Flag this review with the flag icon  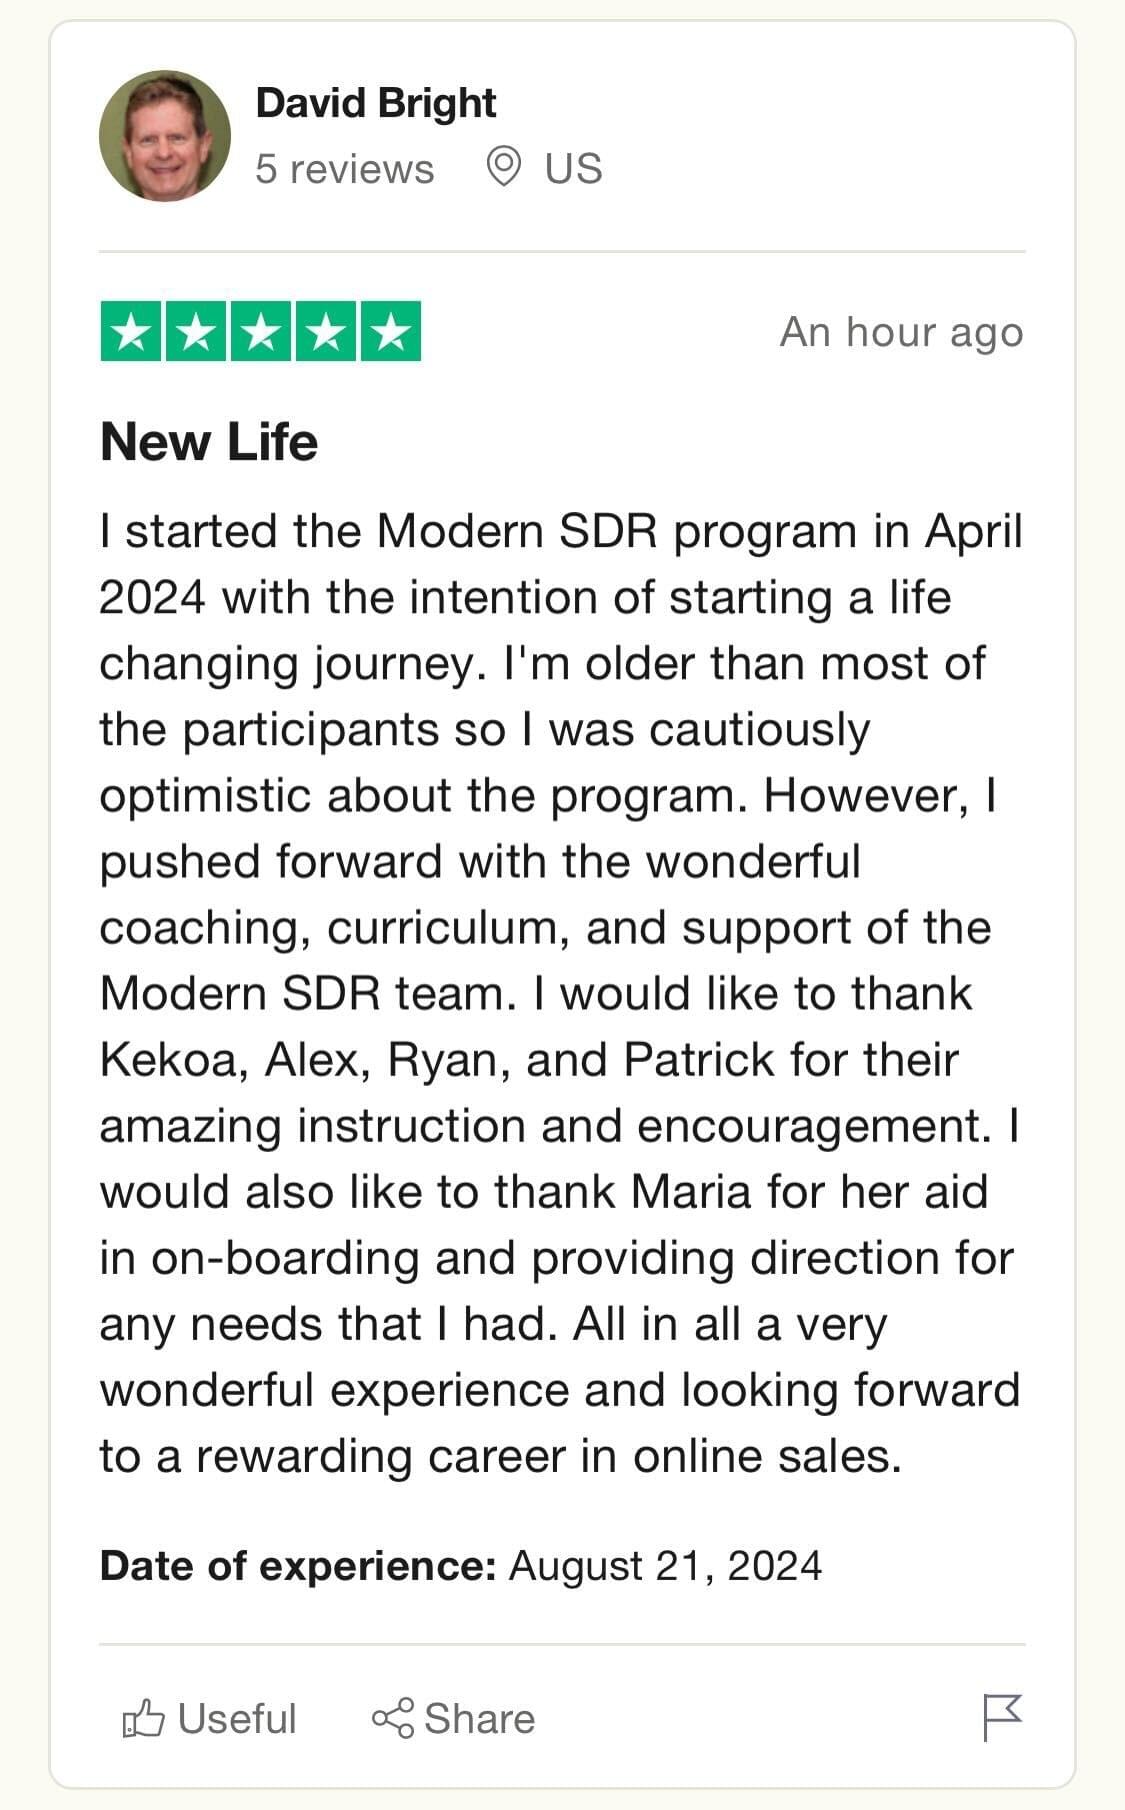click(1002, 1716)
